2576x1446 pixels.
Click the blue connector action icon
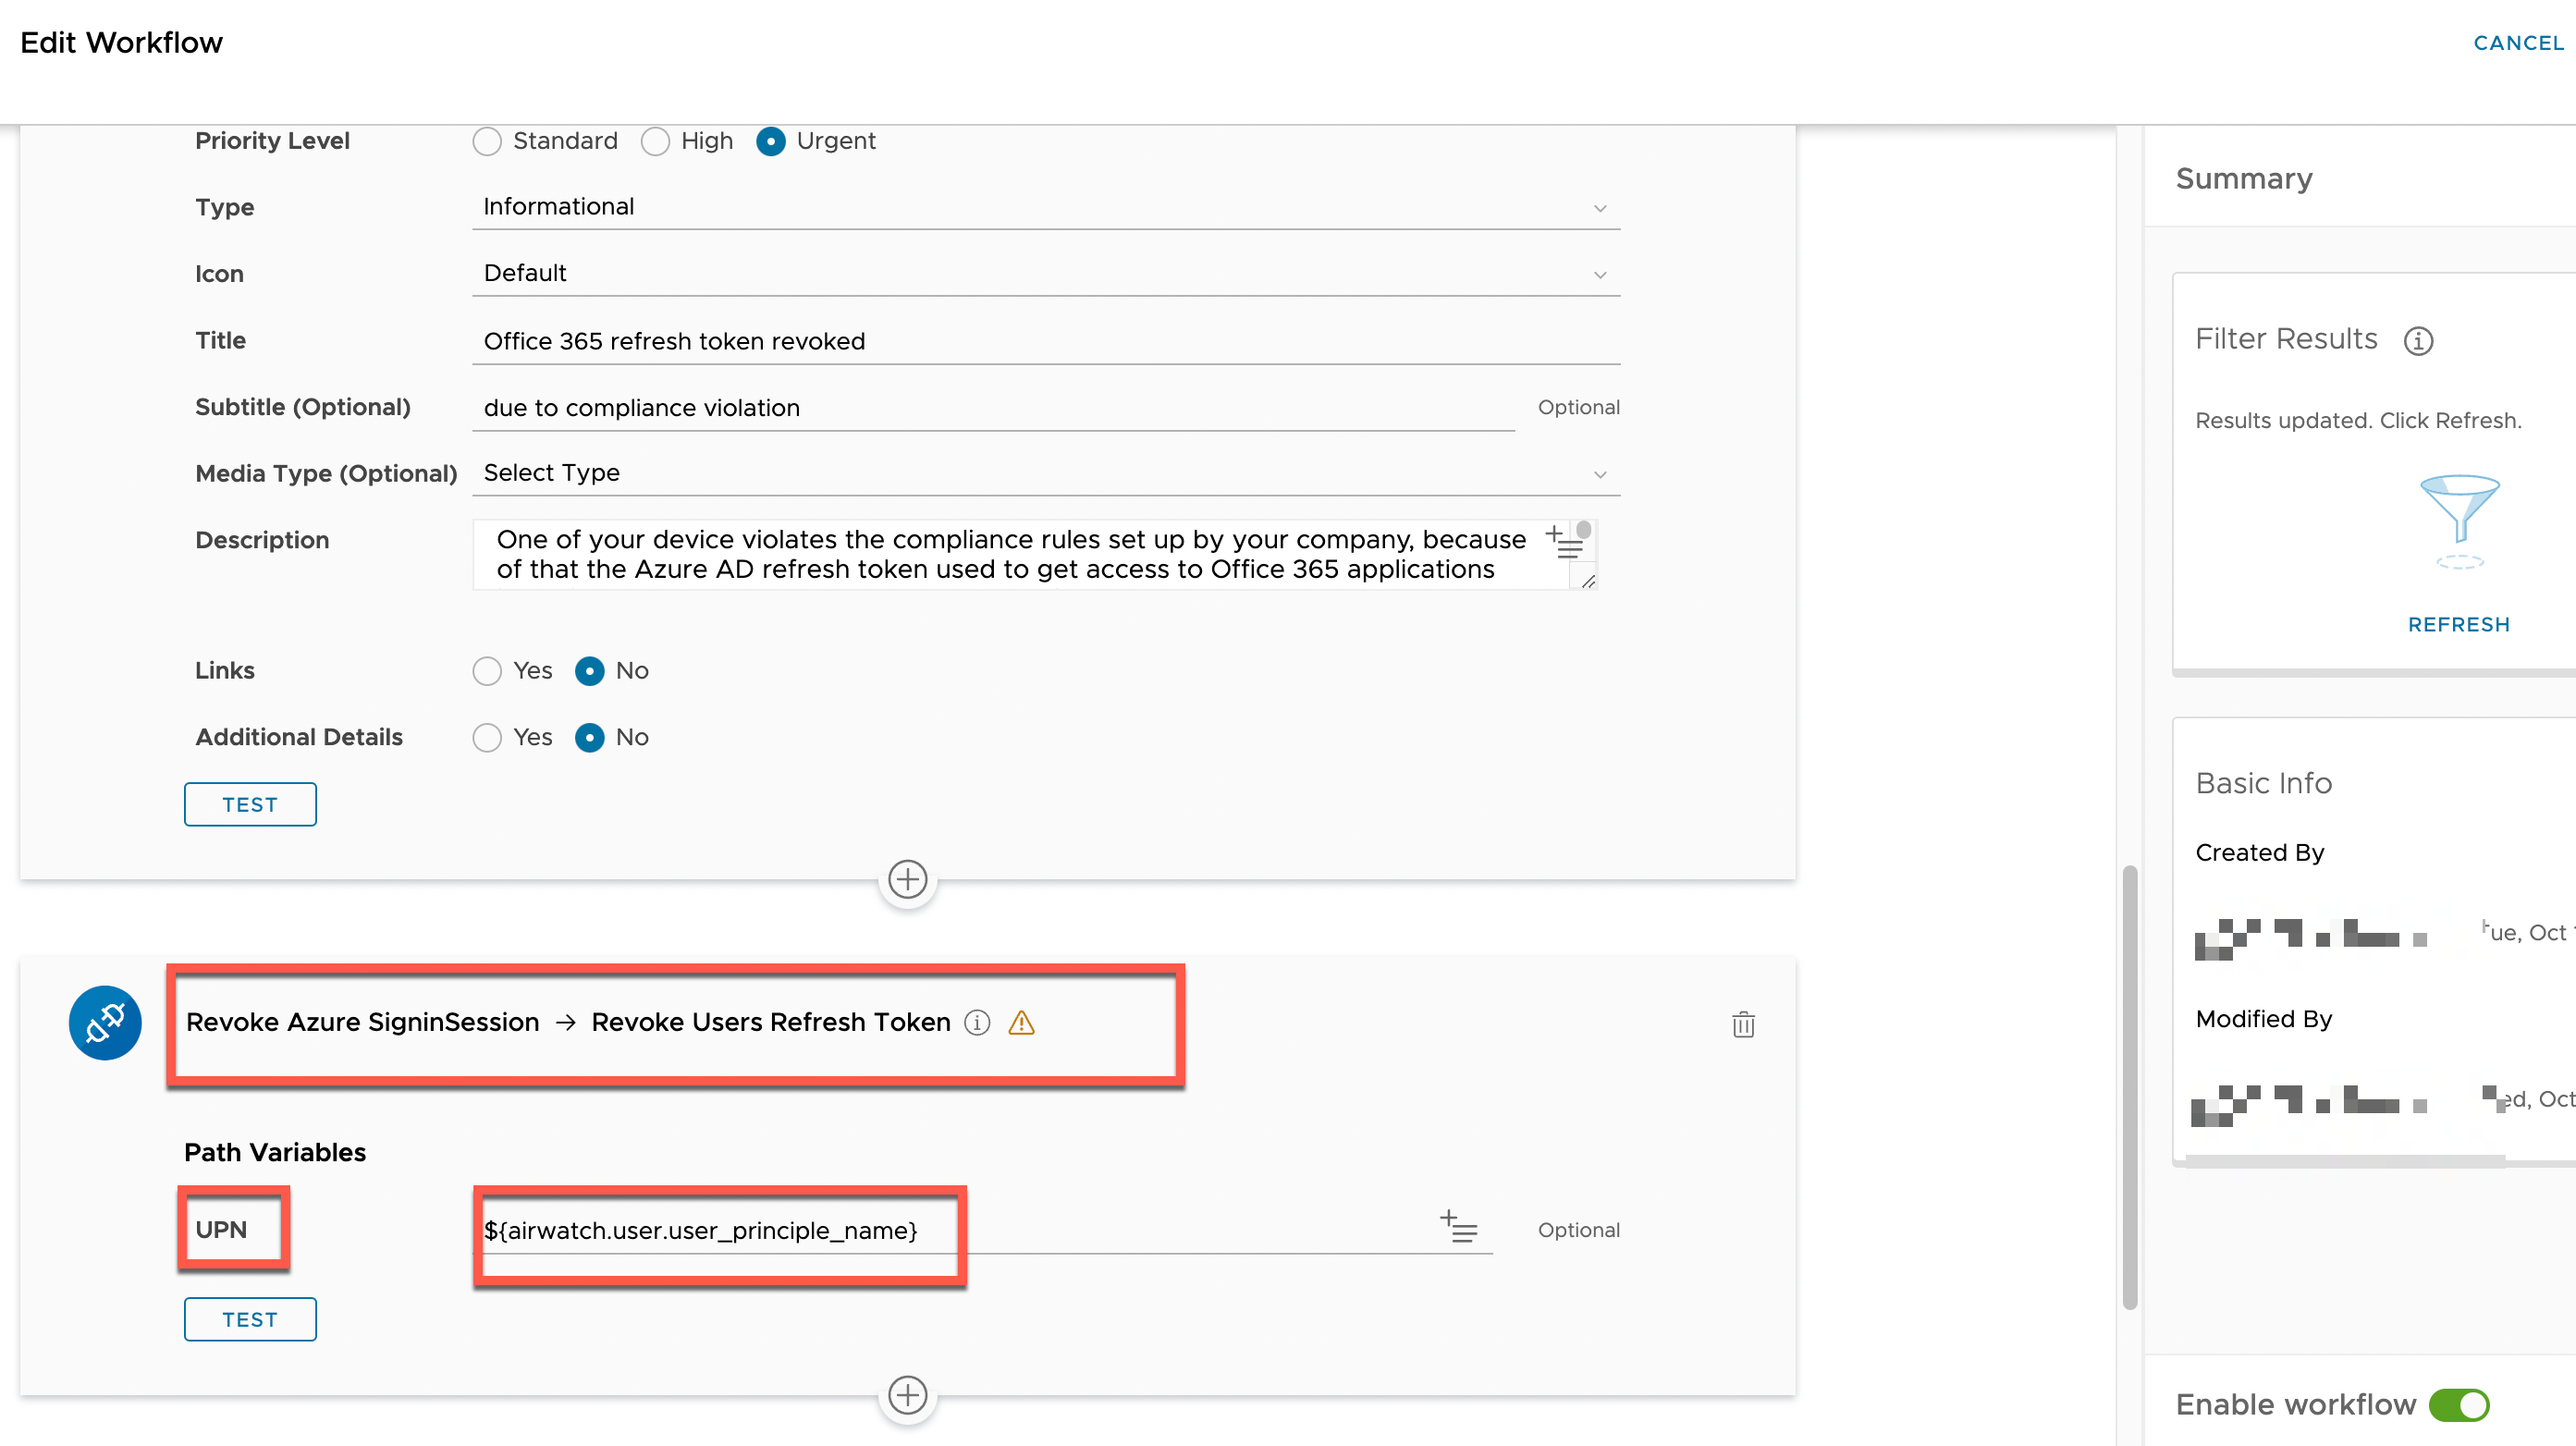pos(105,1022)
